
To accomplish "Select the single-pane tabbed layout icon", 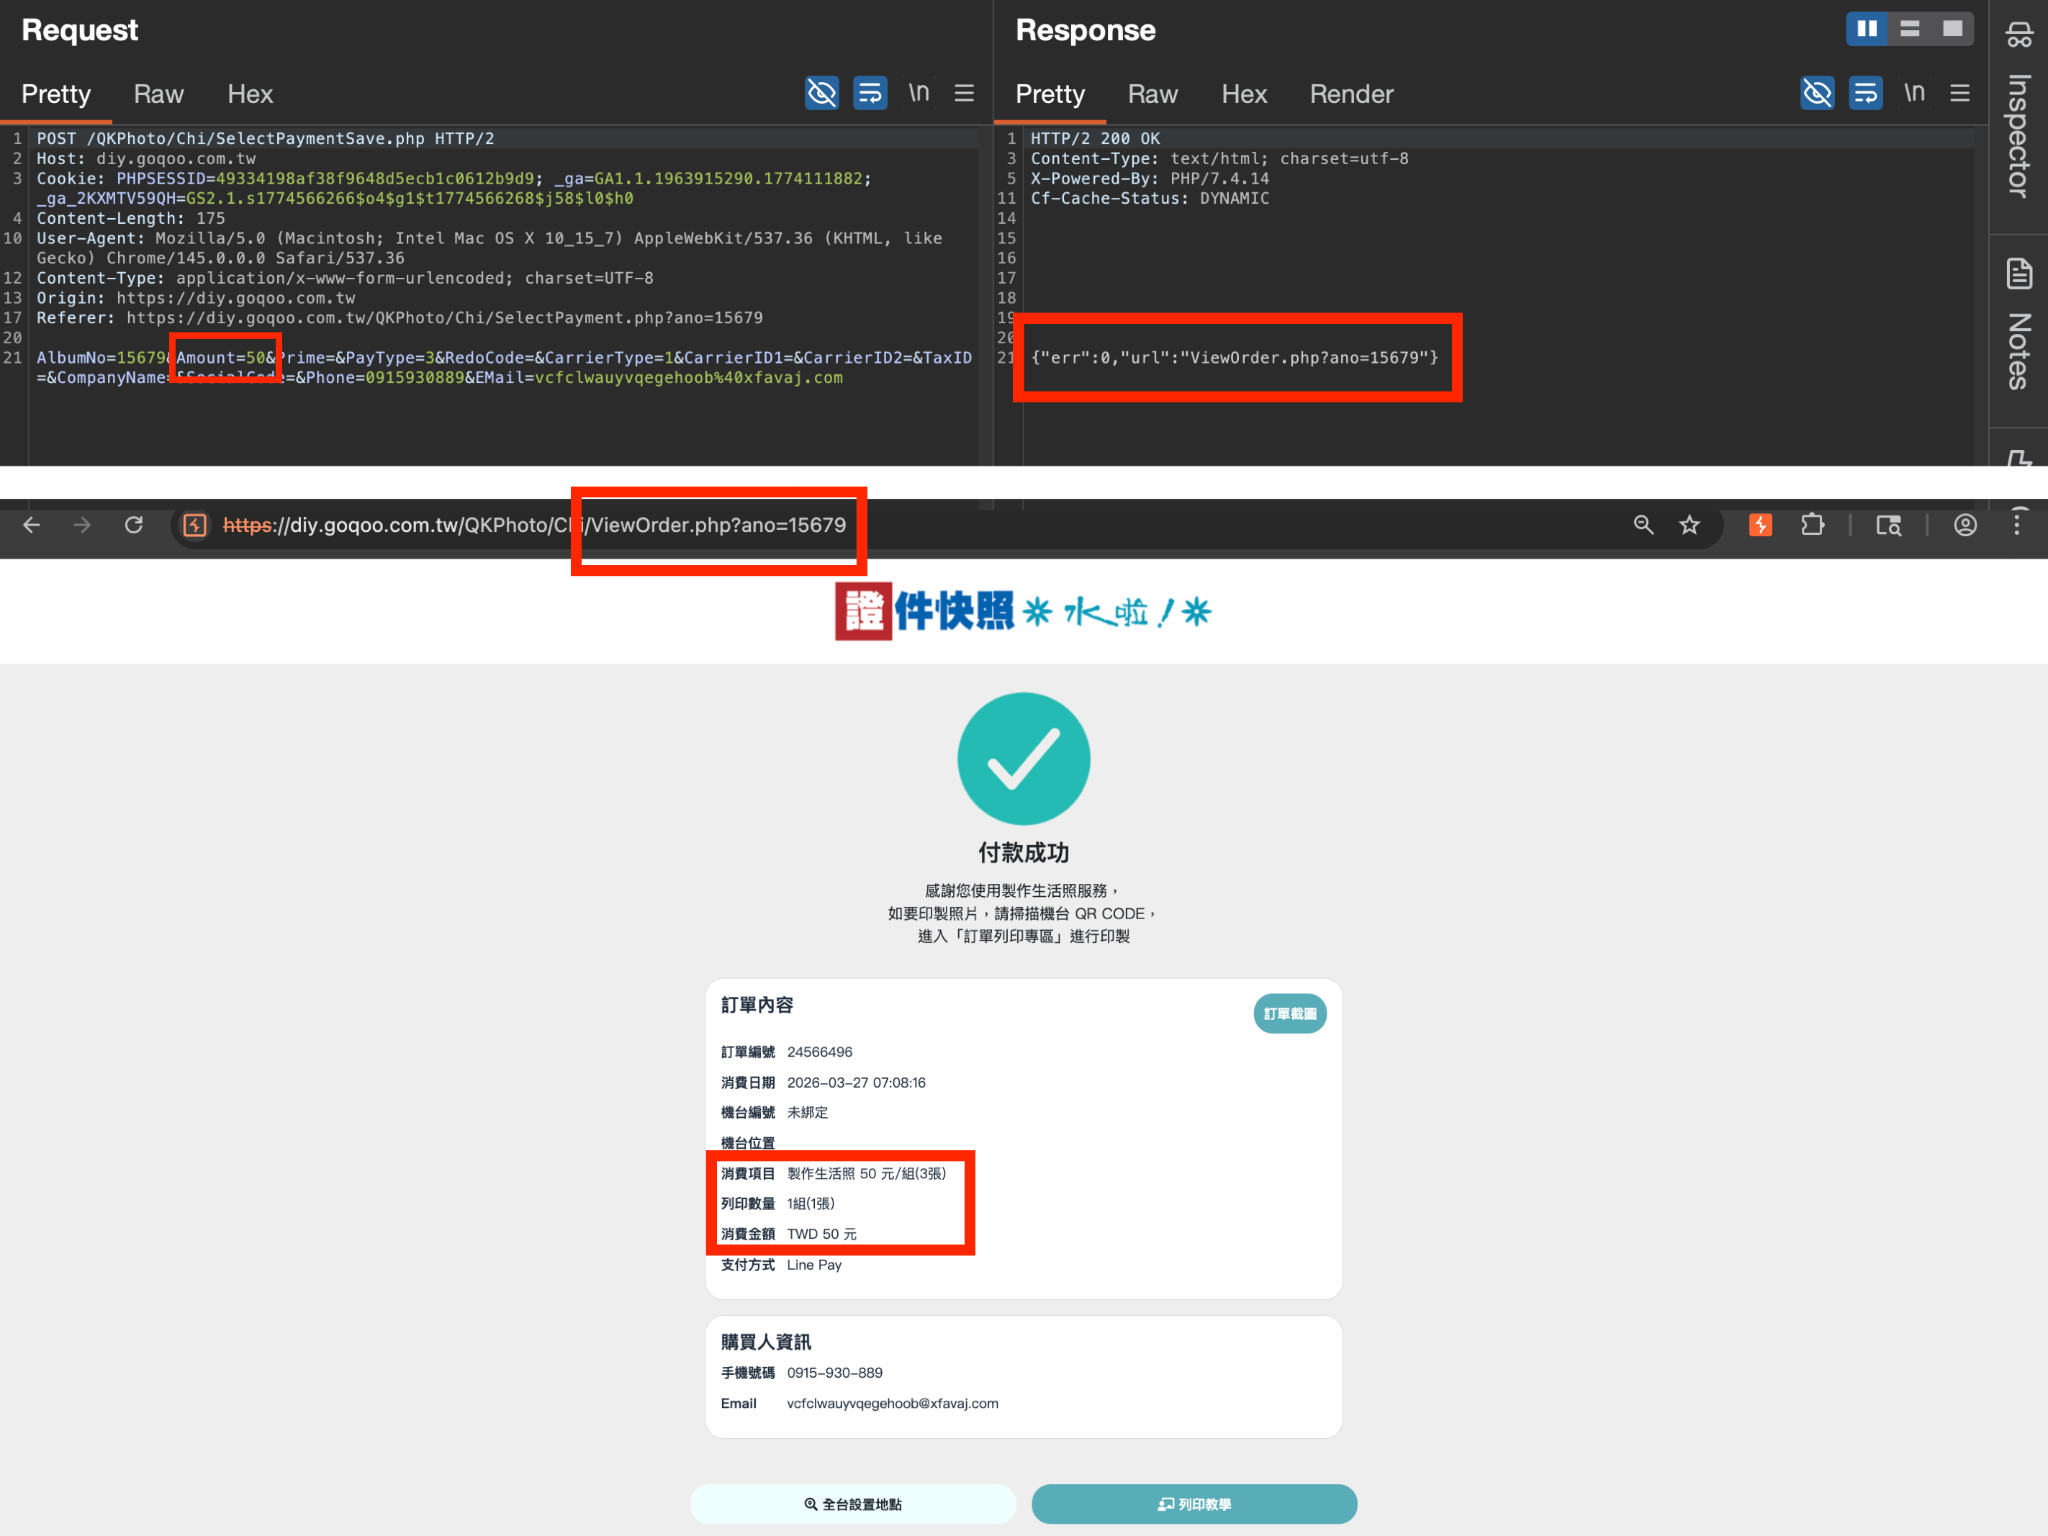I will pyautogui.click(x=1952, y=28).
